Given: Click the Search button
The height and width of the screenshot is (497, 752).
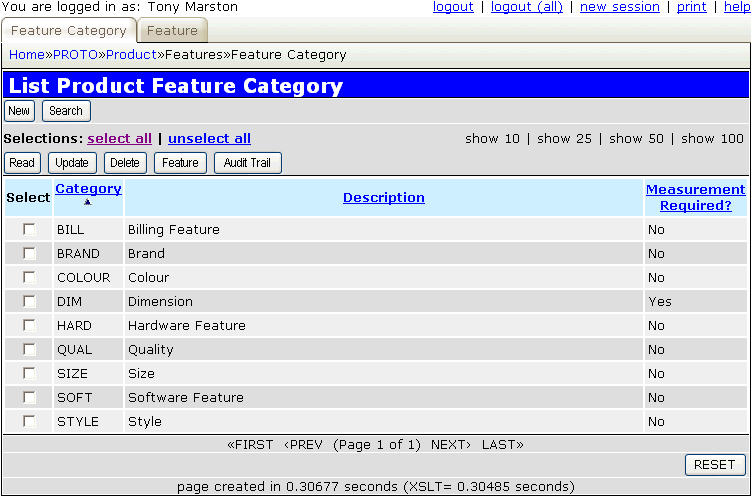Looking at the screenshot, I should (66, 111).
